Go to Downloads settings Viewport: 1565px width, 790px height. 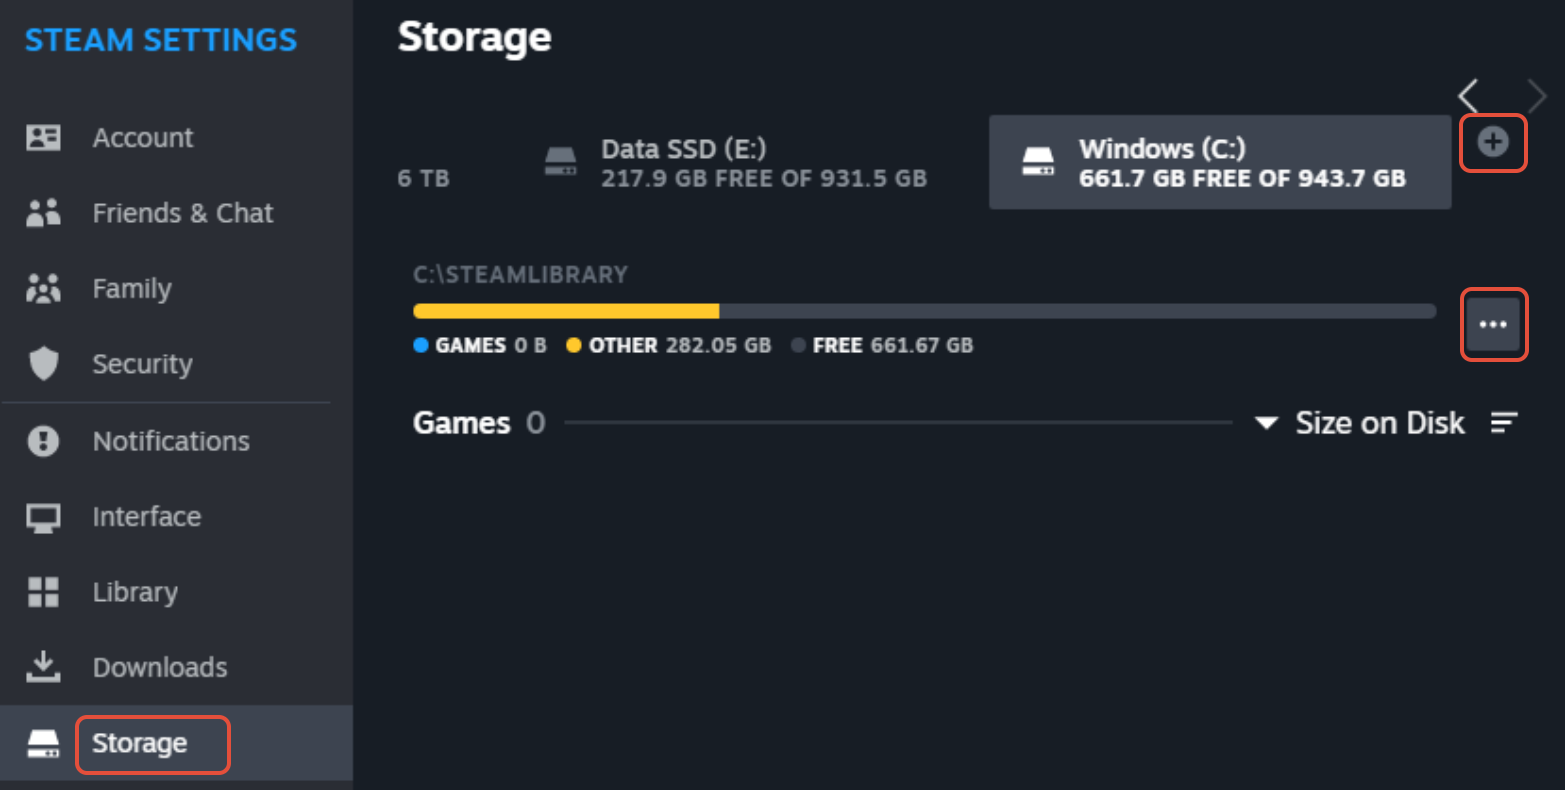160,667
